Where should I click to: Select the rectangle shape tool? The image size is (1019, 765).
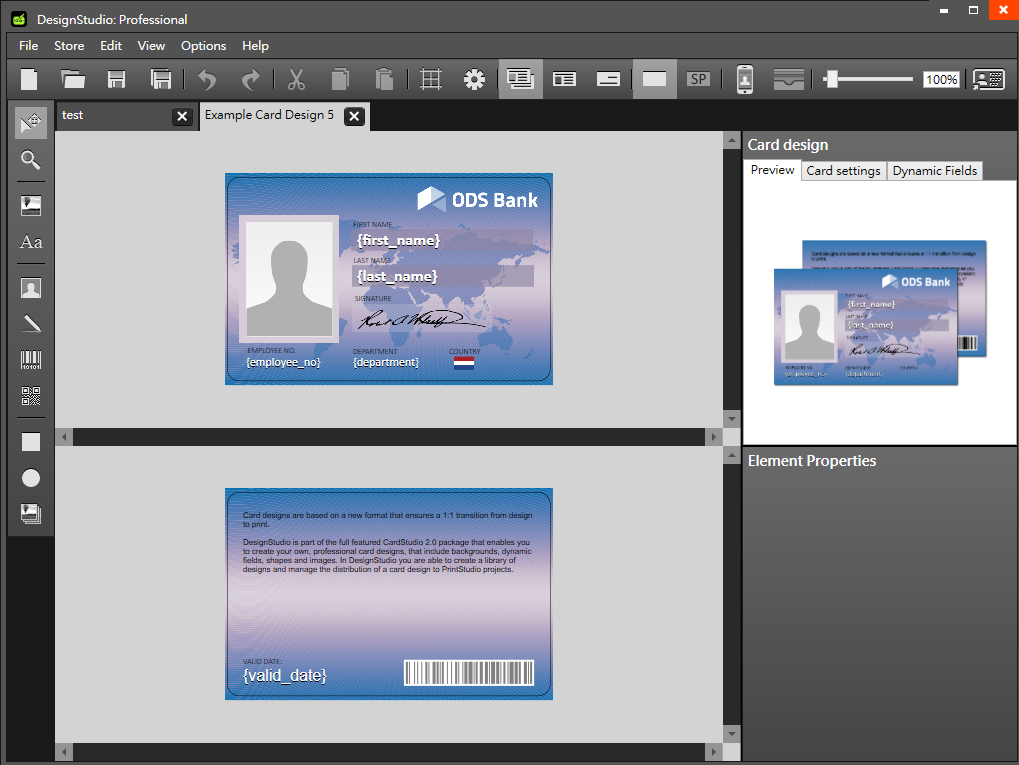click(x=31, y=442)
